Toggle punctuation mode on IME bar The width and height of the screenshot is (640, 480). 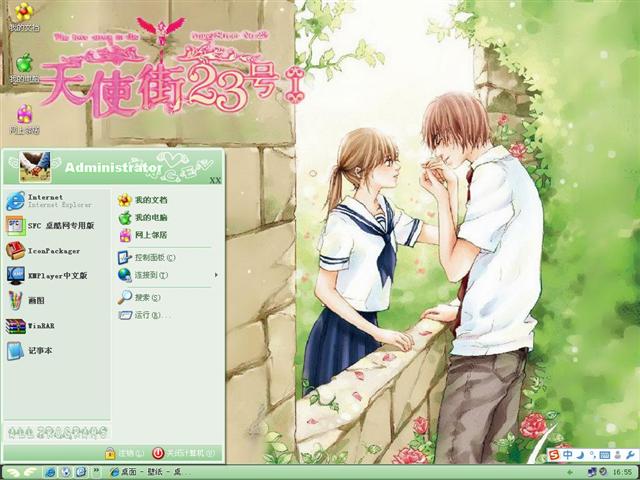591,455
